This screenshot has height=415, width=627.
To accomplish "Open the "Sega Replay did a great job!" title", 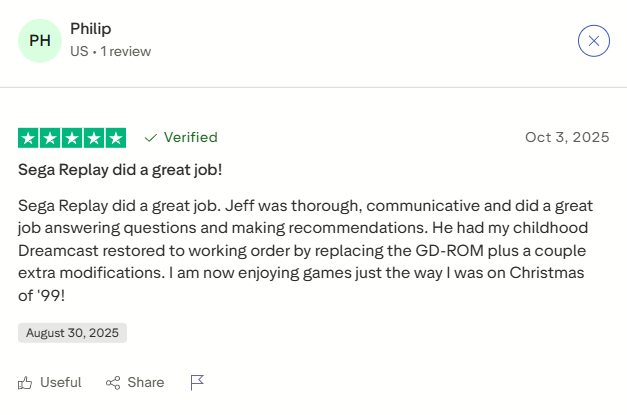I will [x=120, y=169].
